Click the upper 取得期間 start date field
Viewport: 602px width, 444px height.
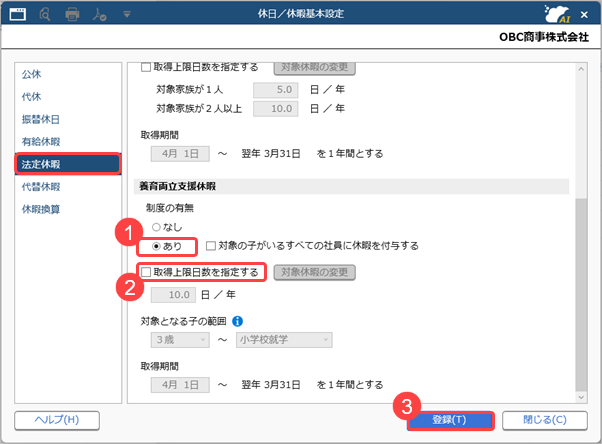point(180,154)
